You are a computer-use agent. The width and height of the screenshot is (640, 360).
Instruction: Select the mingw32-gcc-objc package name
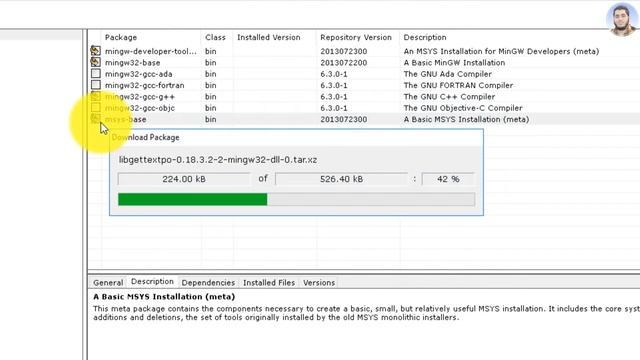[140, 108]
